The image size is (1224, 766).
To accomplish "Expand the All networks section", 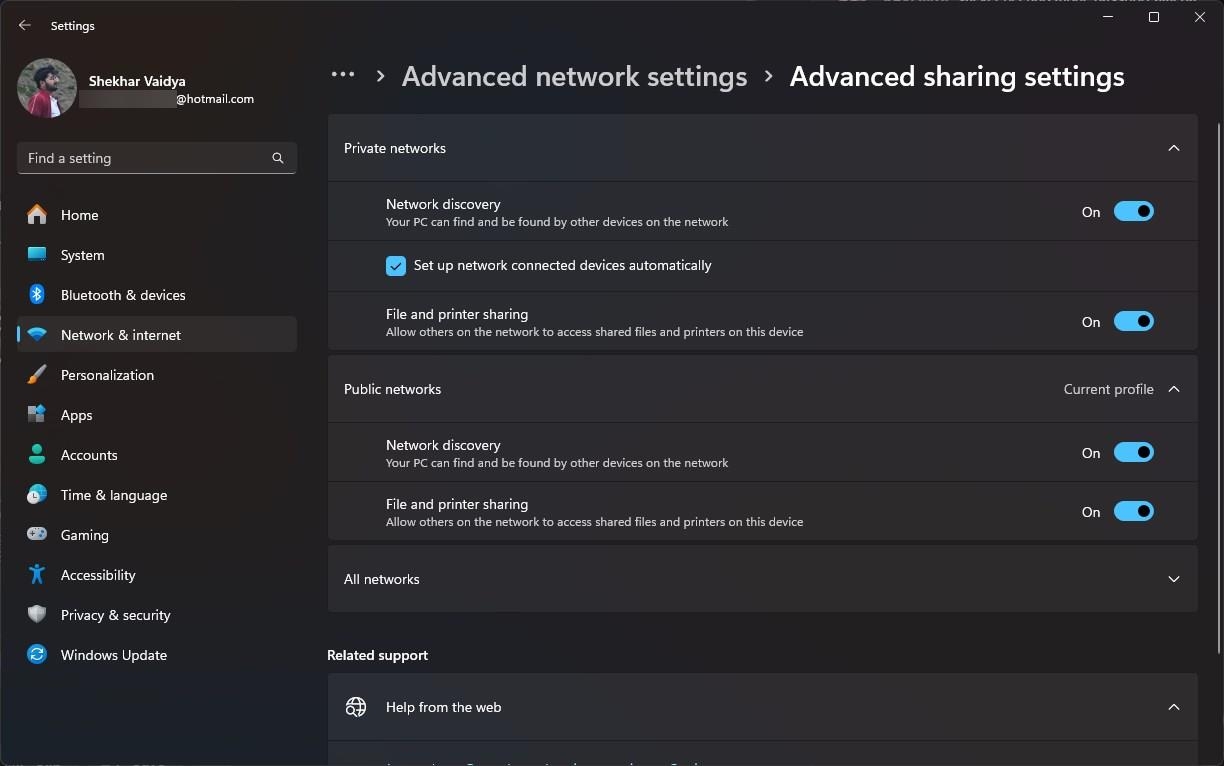I will pos(1173,578).
